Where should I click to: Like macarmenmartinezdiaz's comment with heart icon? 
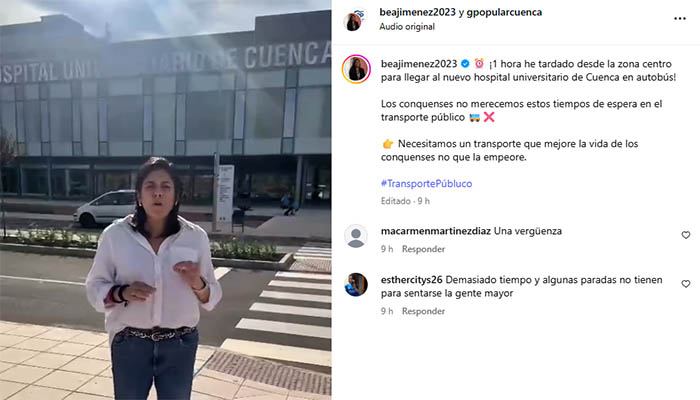pos(686,235)
